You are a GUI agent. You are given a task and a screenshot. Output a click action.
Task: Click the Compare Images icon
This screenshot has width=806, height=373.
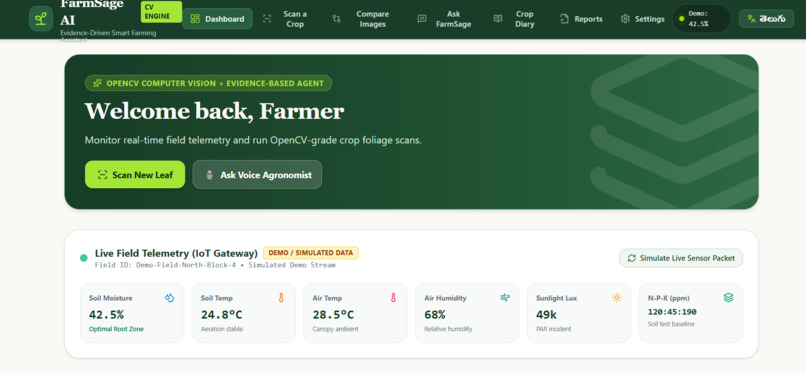336,19
